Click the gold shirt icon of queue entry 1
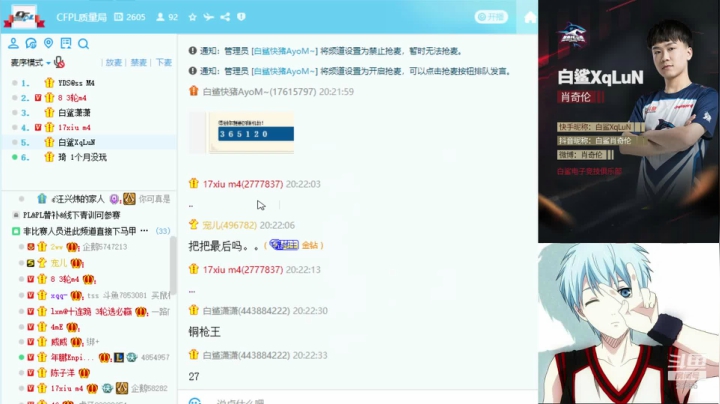This screenshot has height=404, width=720. (x=49, y=83)
